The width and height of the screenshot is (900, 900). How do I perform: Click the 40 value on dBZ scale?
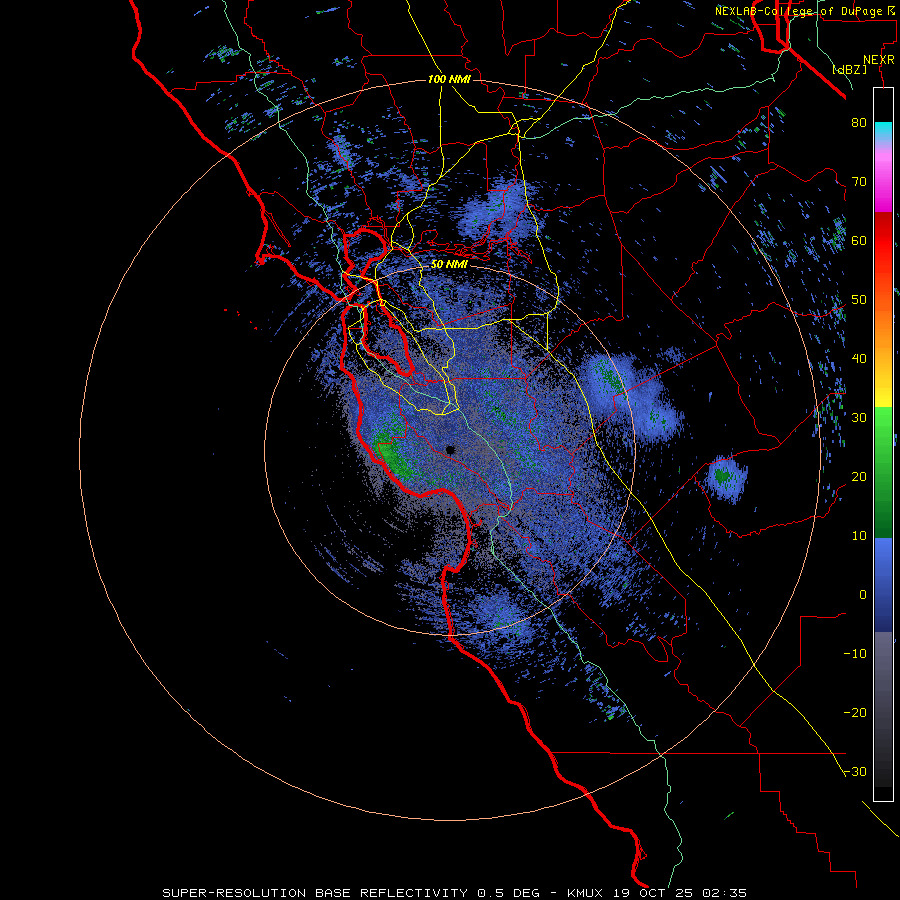tap(859, 359)
